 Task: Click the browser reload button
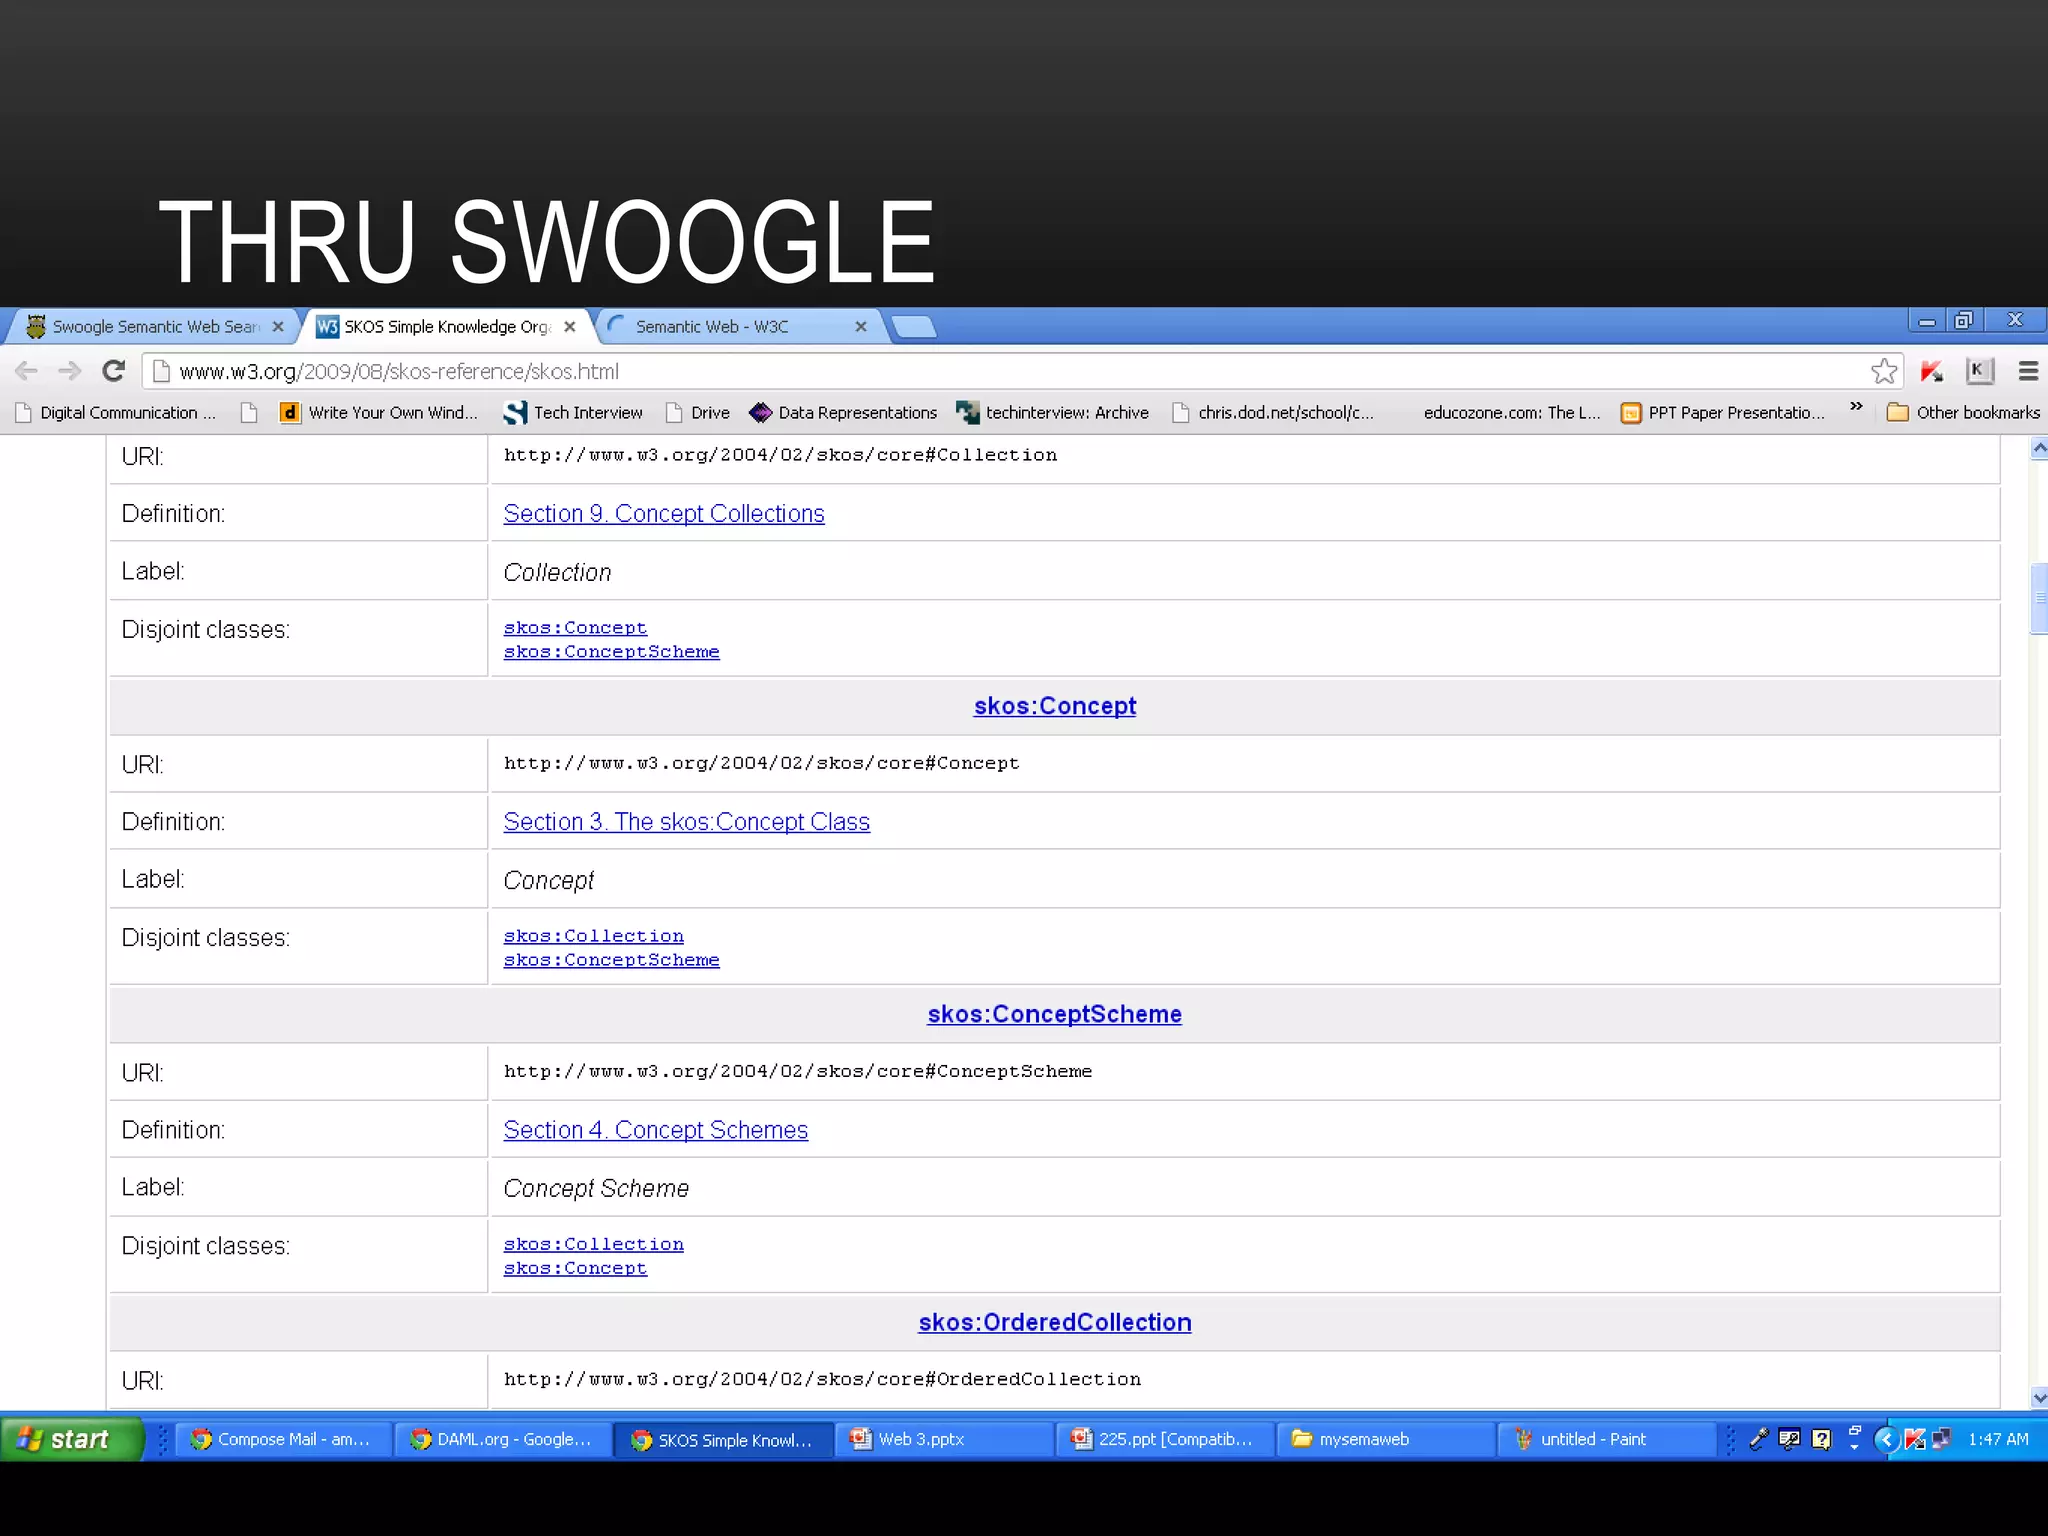[x=114, y=371]
